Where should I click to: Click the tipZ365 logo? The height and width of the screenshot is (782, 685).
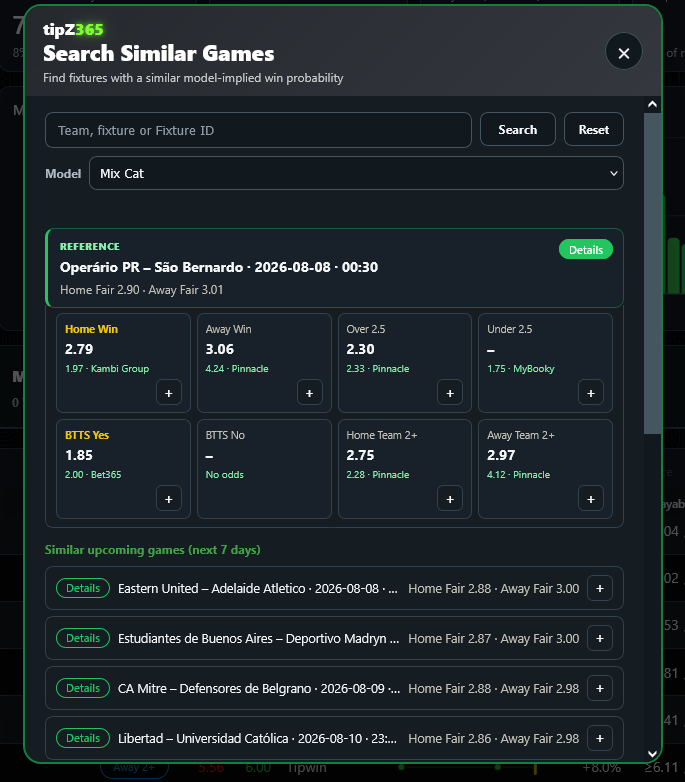(x=73, y=30)
